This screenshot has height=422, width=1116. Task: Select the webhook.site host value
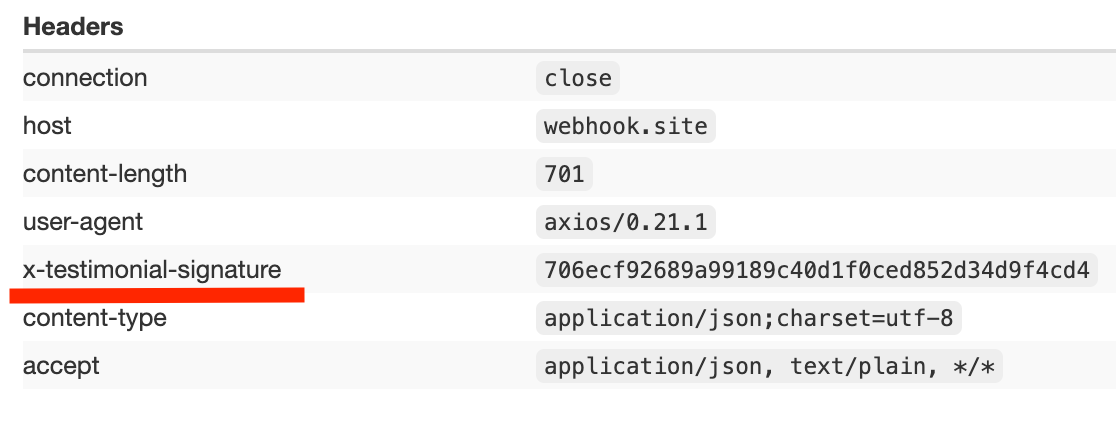tap(625, 126)
